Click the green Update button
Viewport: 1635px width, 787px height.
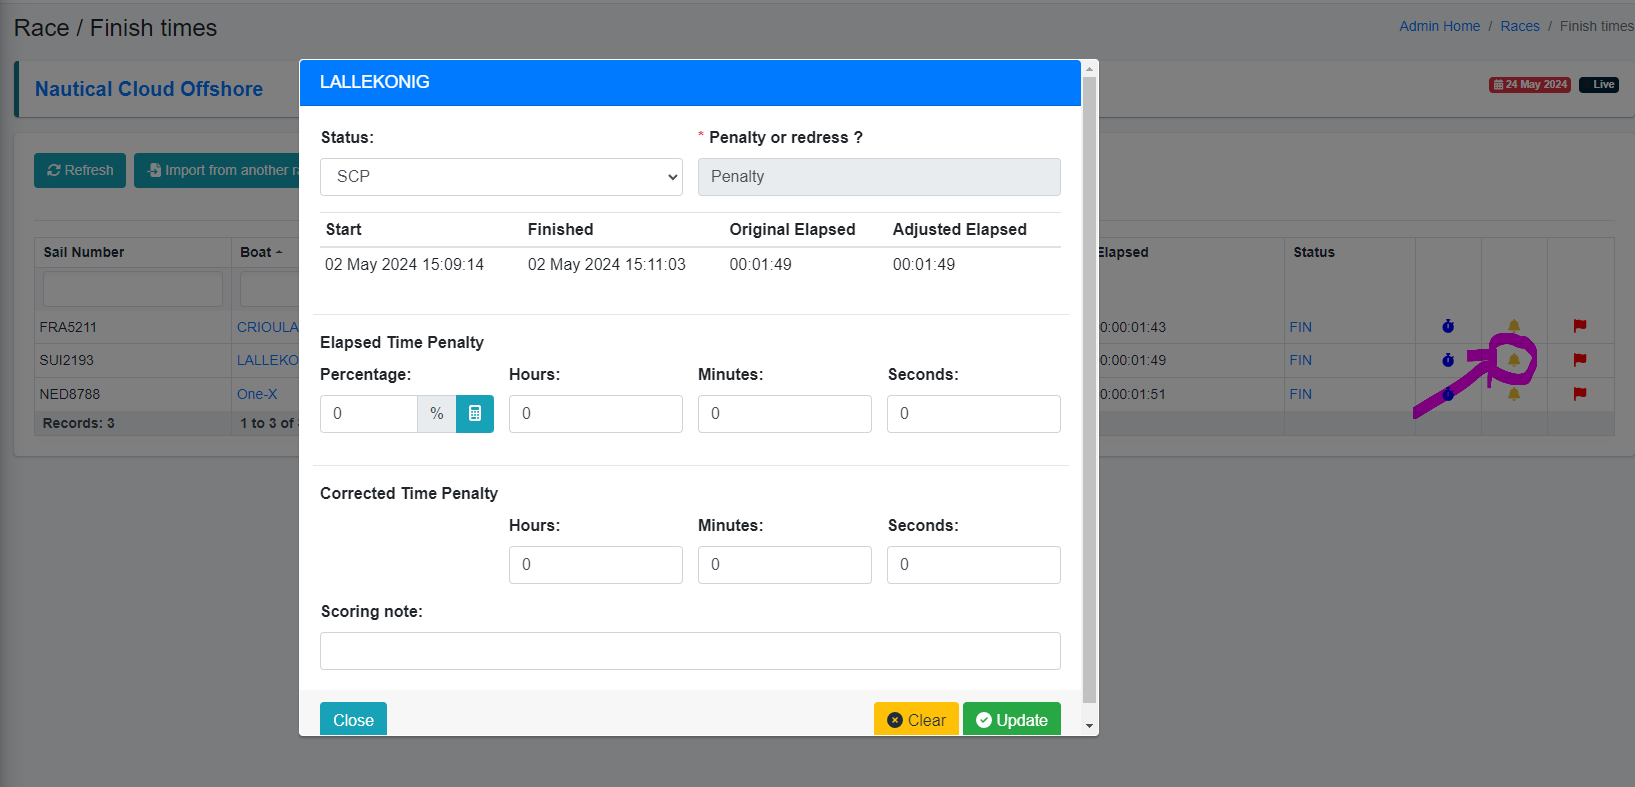pyautogui.click(x=1012, y=720)
